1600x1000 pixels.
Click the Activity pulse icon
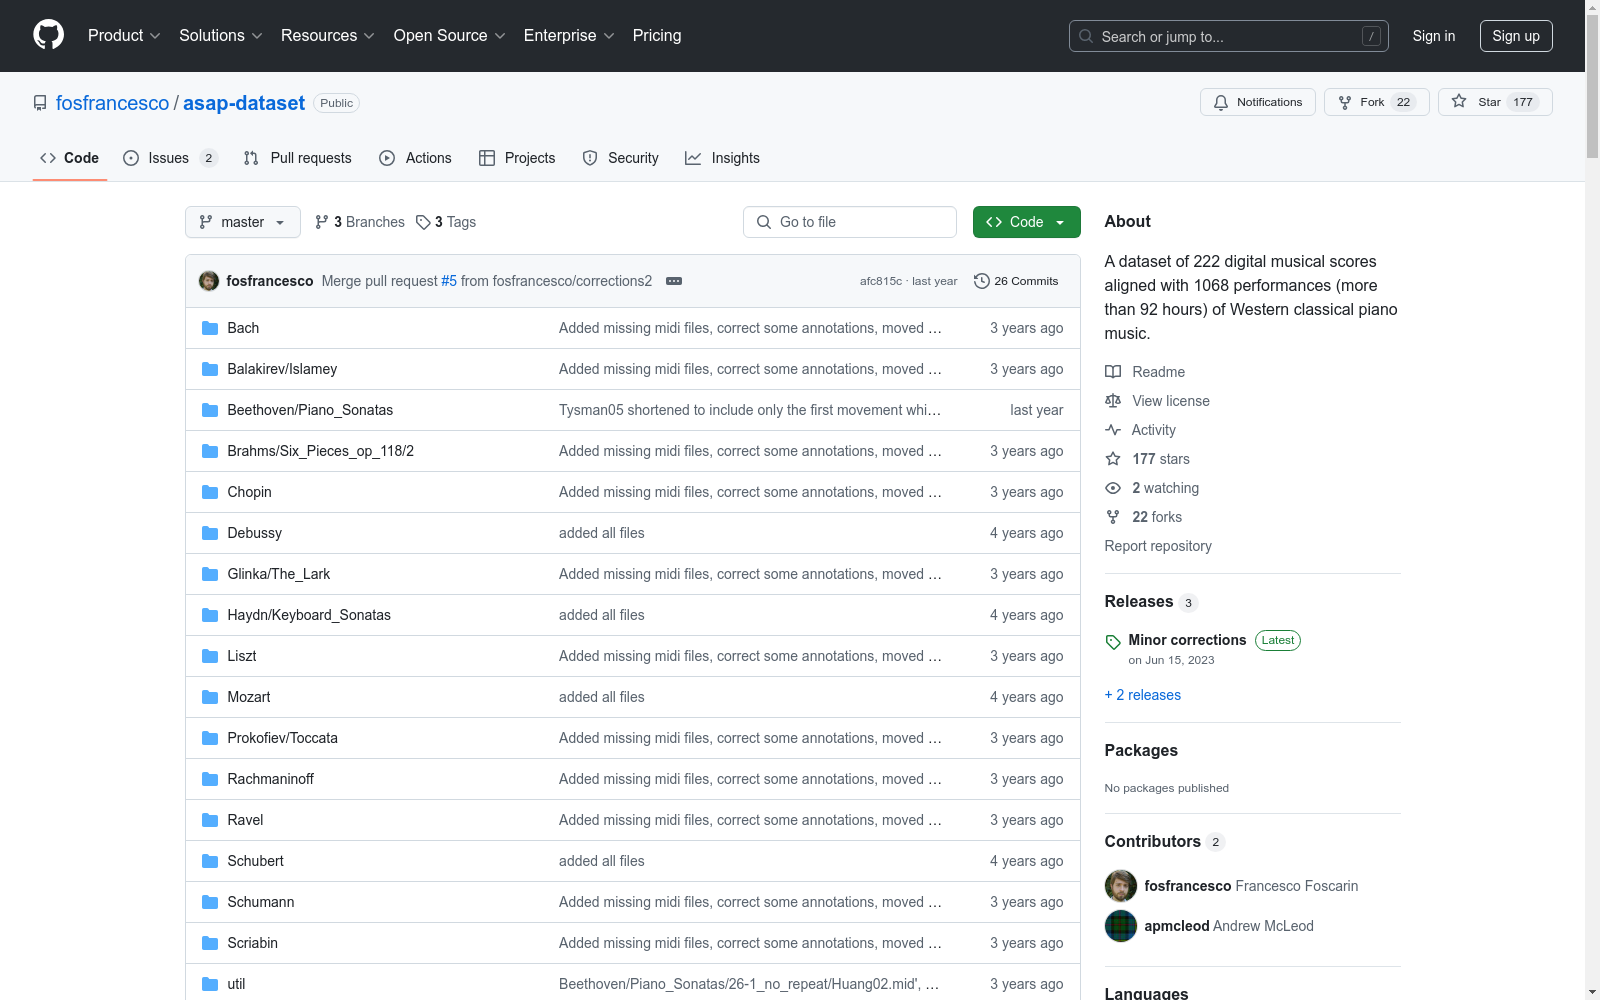point(1113,430)
